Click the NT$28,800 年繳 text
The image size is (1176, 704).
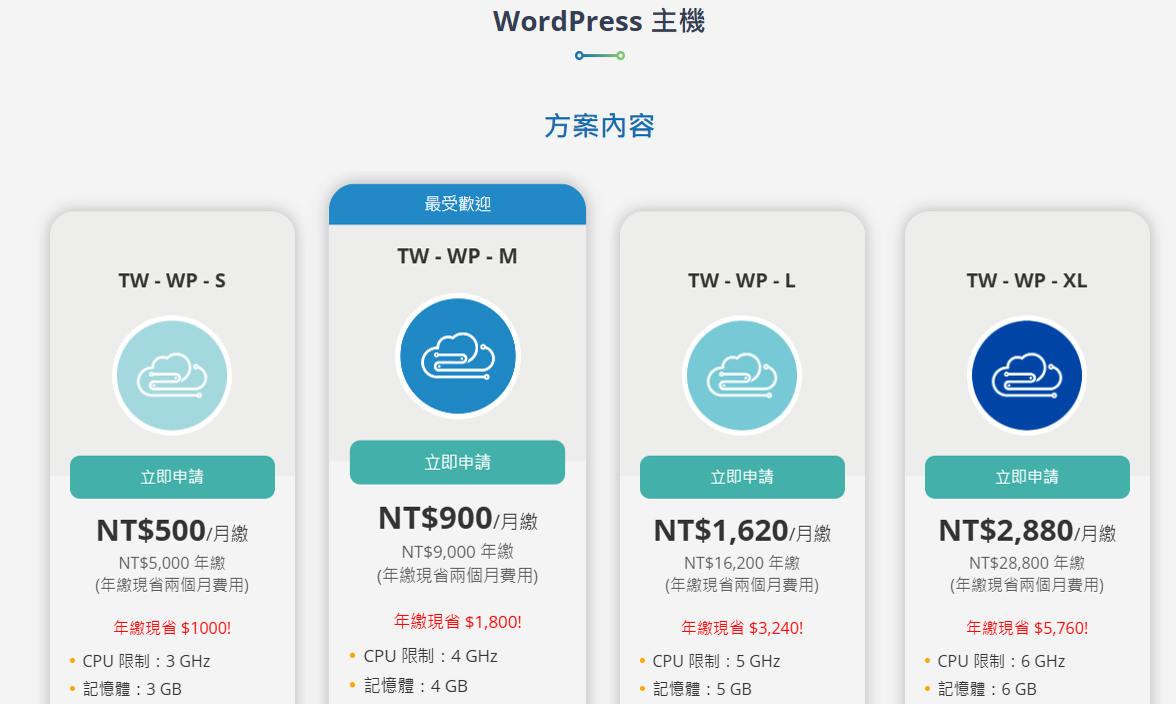click(x=1027, y=563)
